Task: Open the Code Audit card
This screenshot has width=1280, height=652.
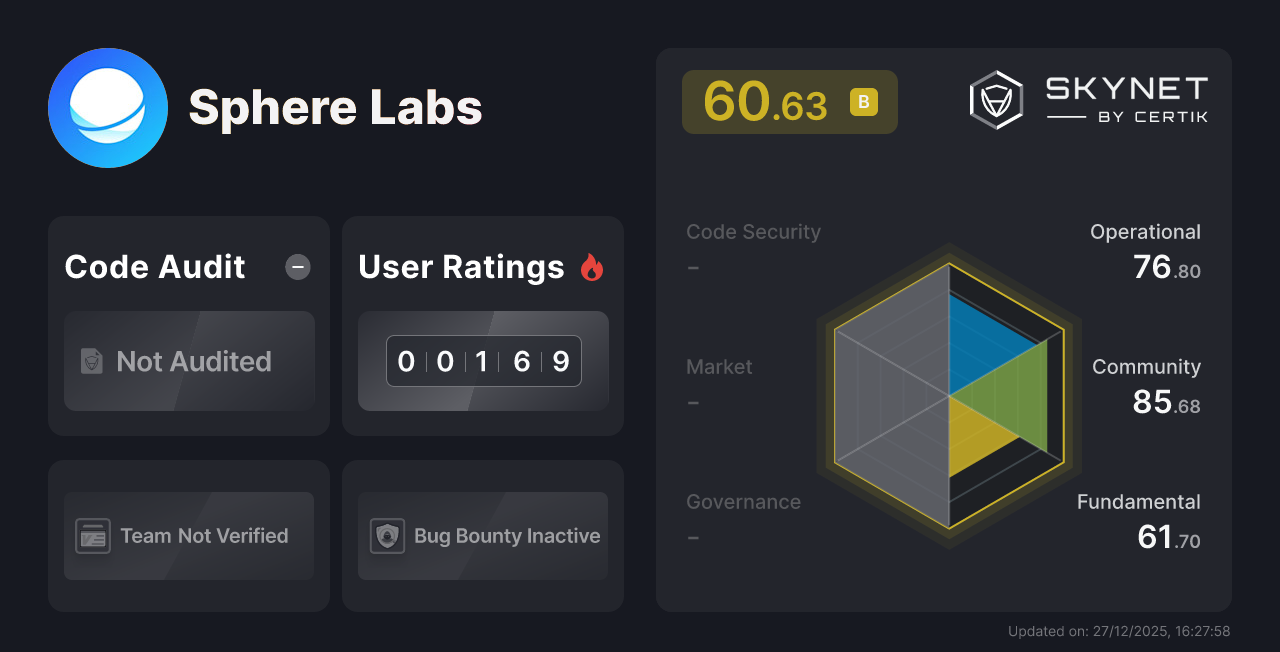Action: tap(189, 325)
